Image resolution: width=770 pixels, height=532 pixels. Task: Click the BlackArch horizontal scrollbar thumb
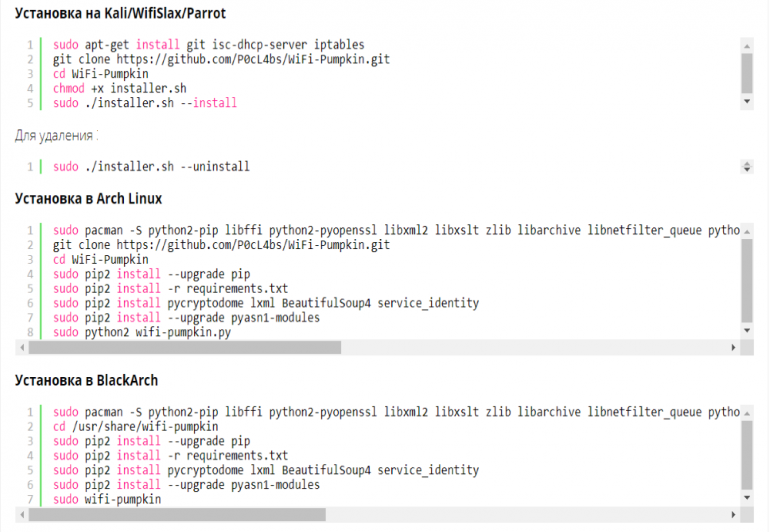click(x=177, y=515)
